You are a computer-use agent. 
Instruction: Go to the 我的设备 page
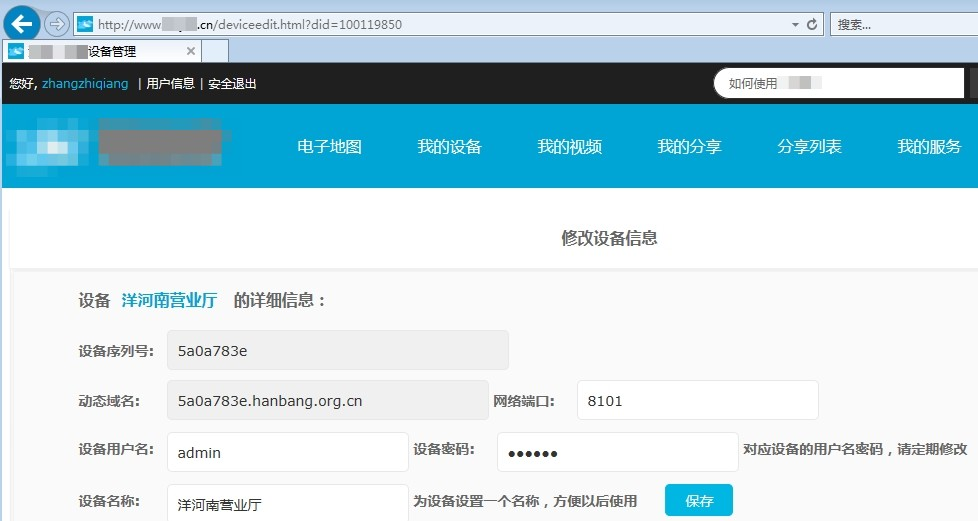449,147
